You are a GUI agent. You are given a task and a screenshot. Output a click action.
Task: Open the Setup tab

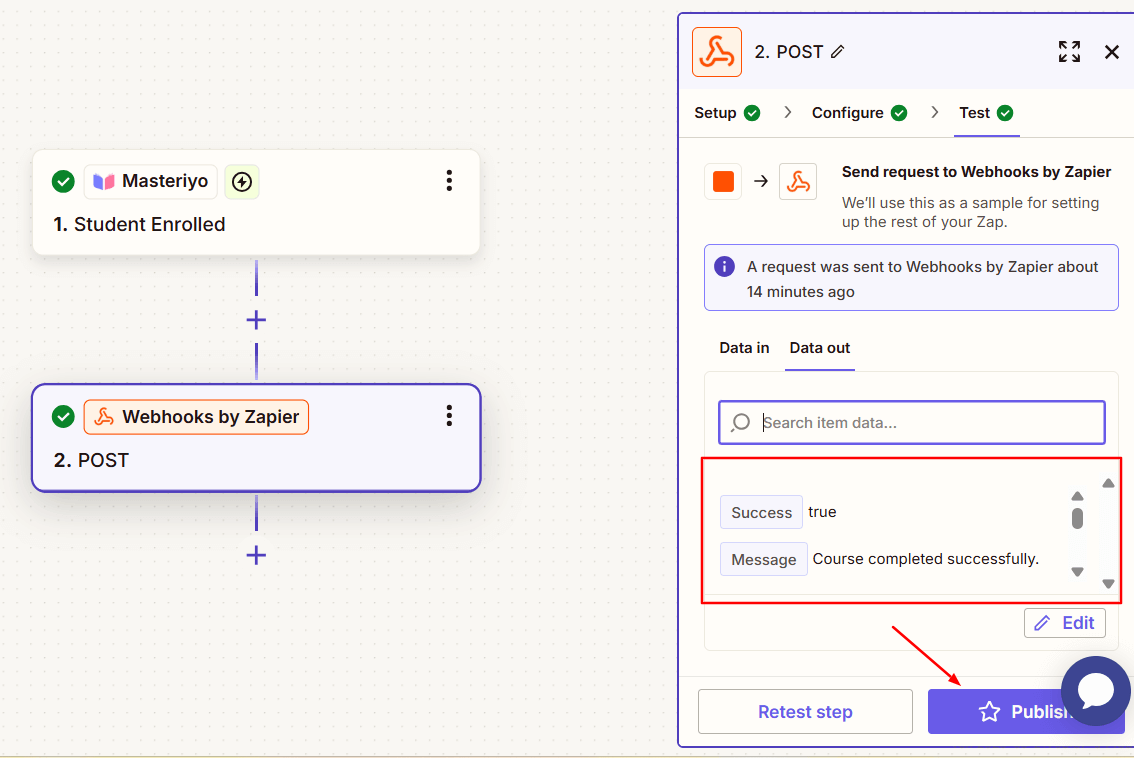[x=727, y=113]
